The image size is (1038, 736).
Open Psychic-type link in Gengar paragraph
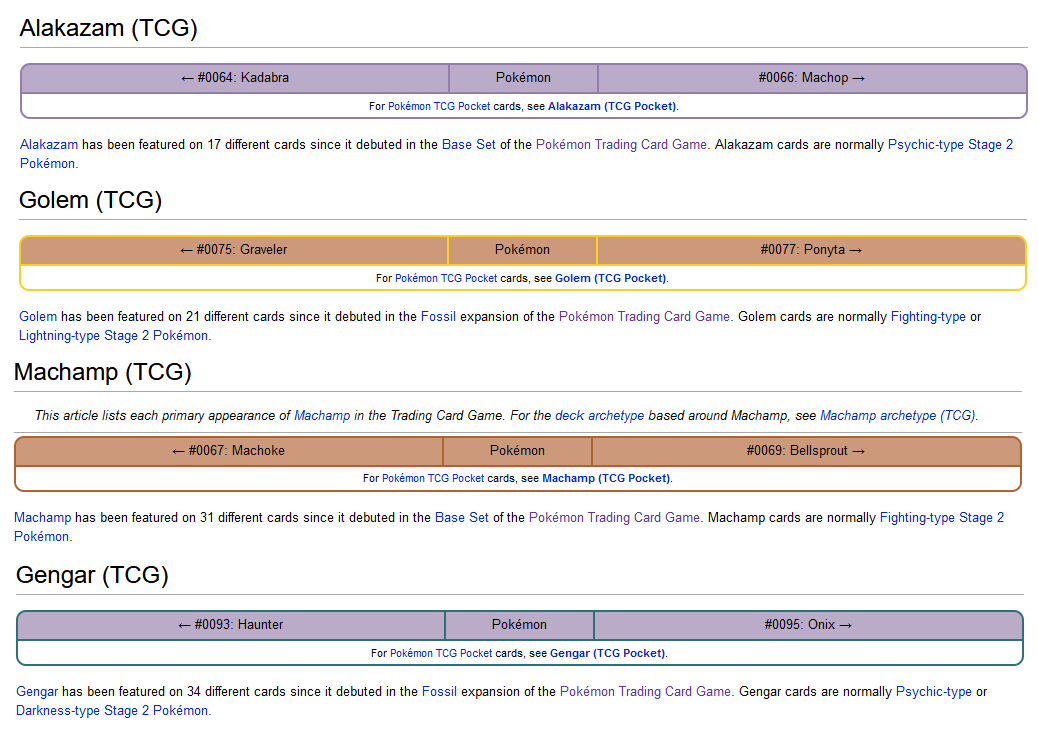coord(933,692)
